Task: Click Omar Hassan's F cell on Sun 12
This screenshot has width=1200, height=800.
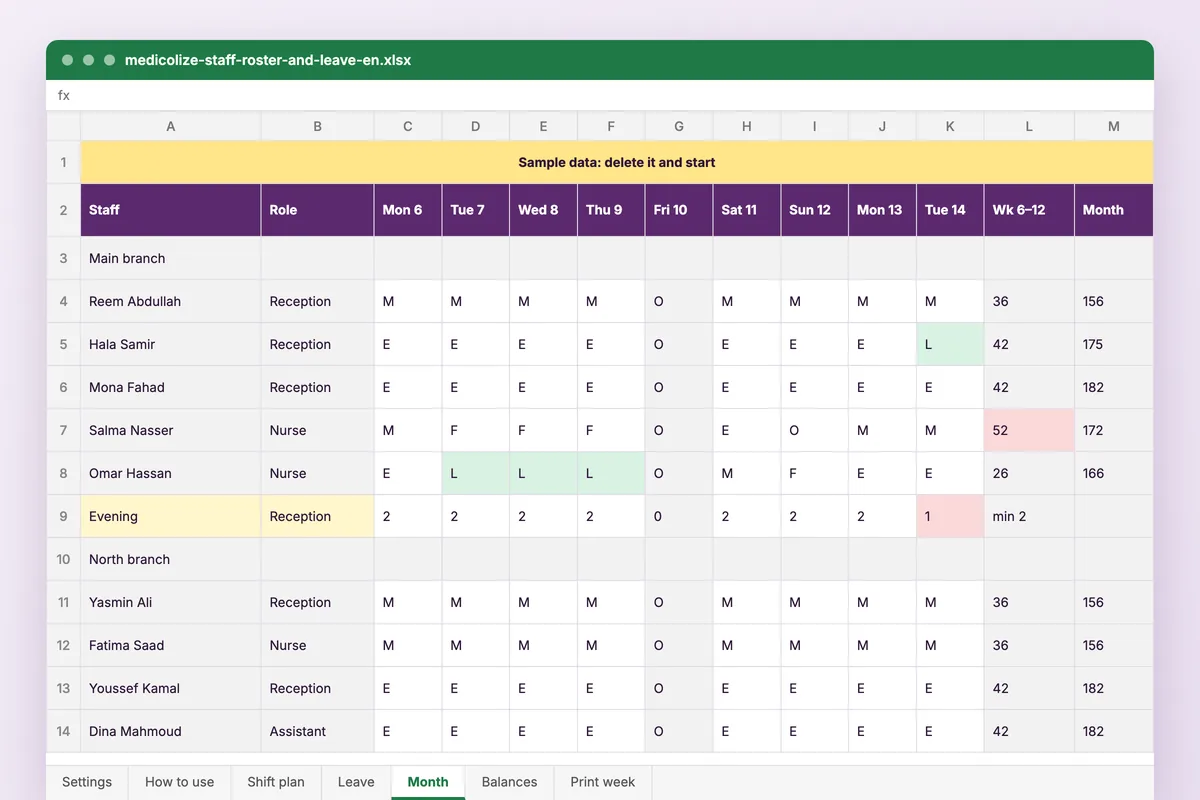Action: pos(815,473)
